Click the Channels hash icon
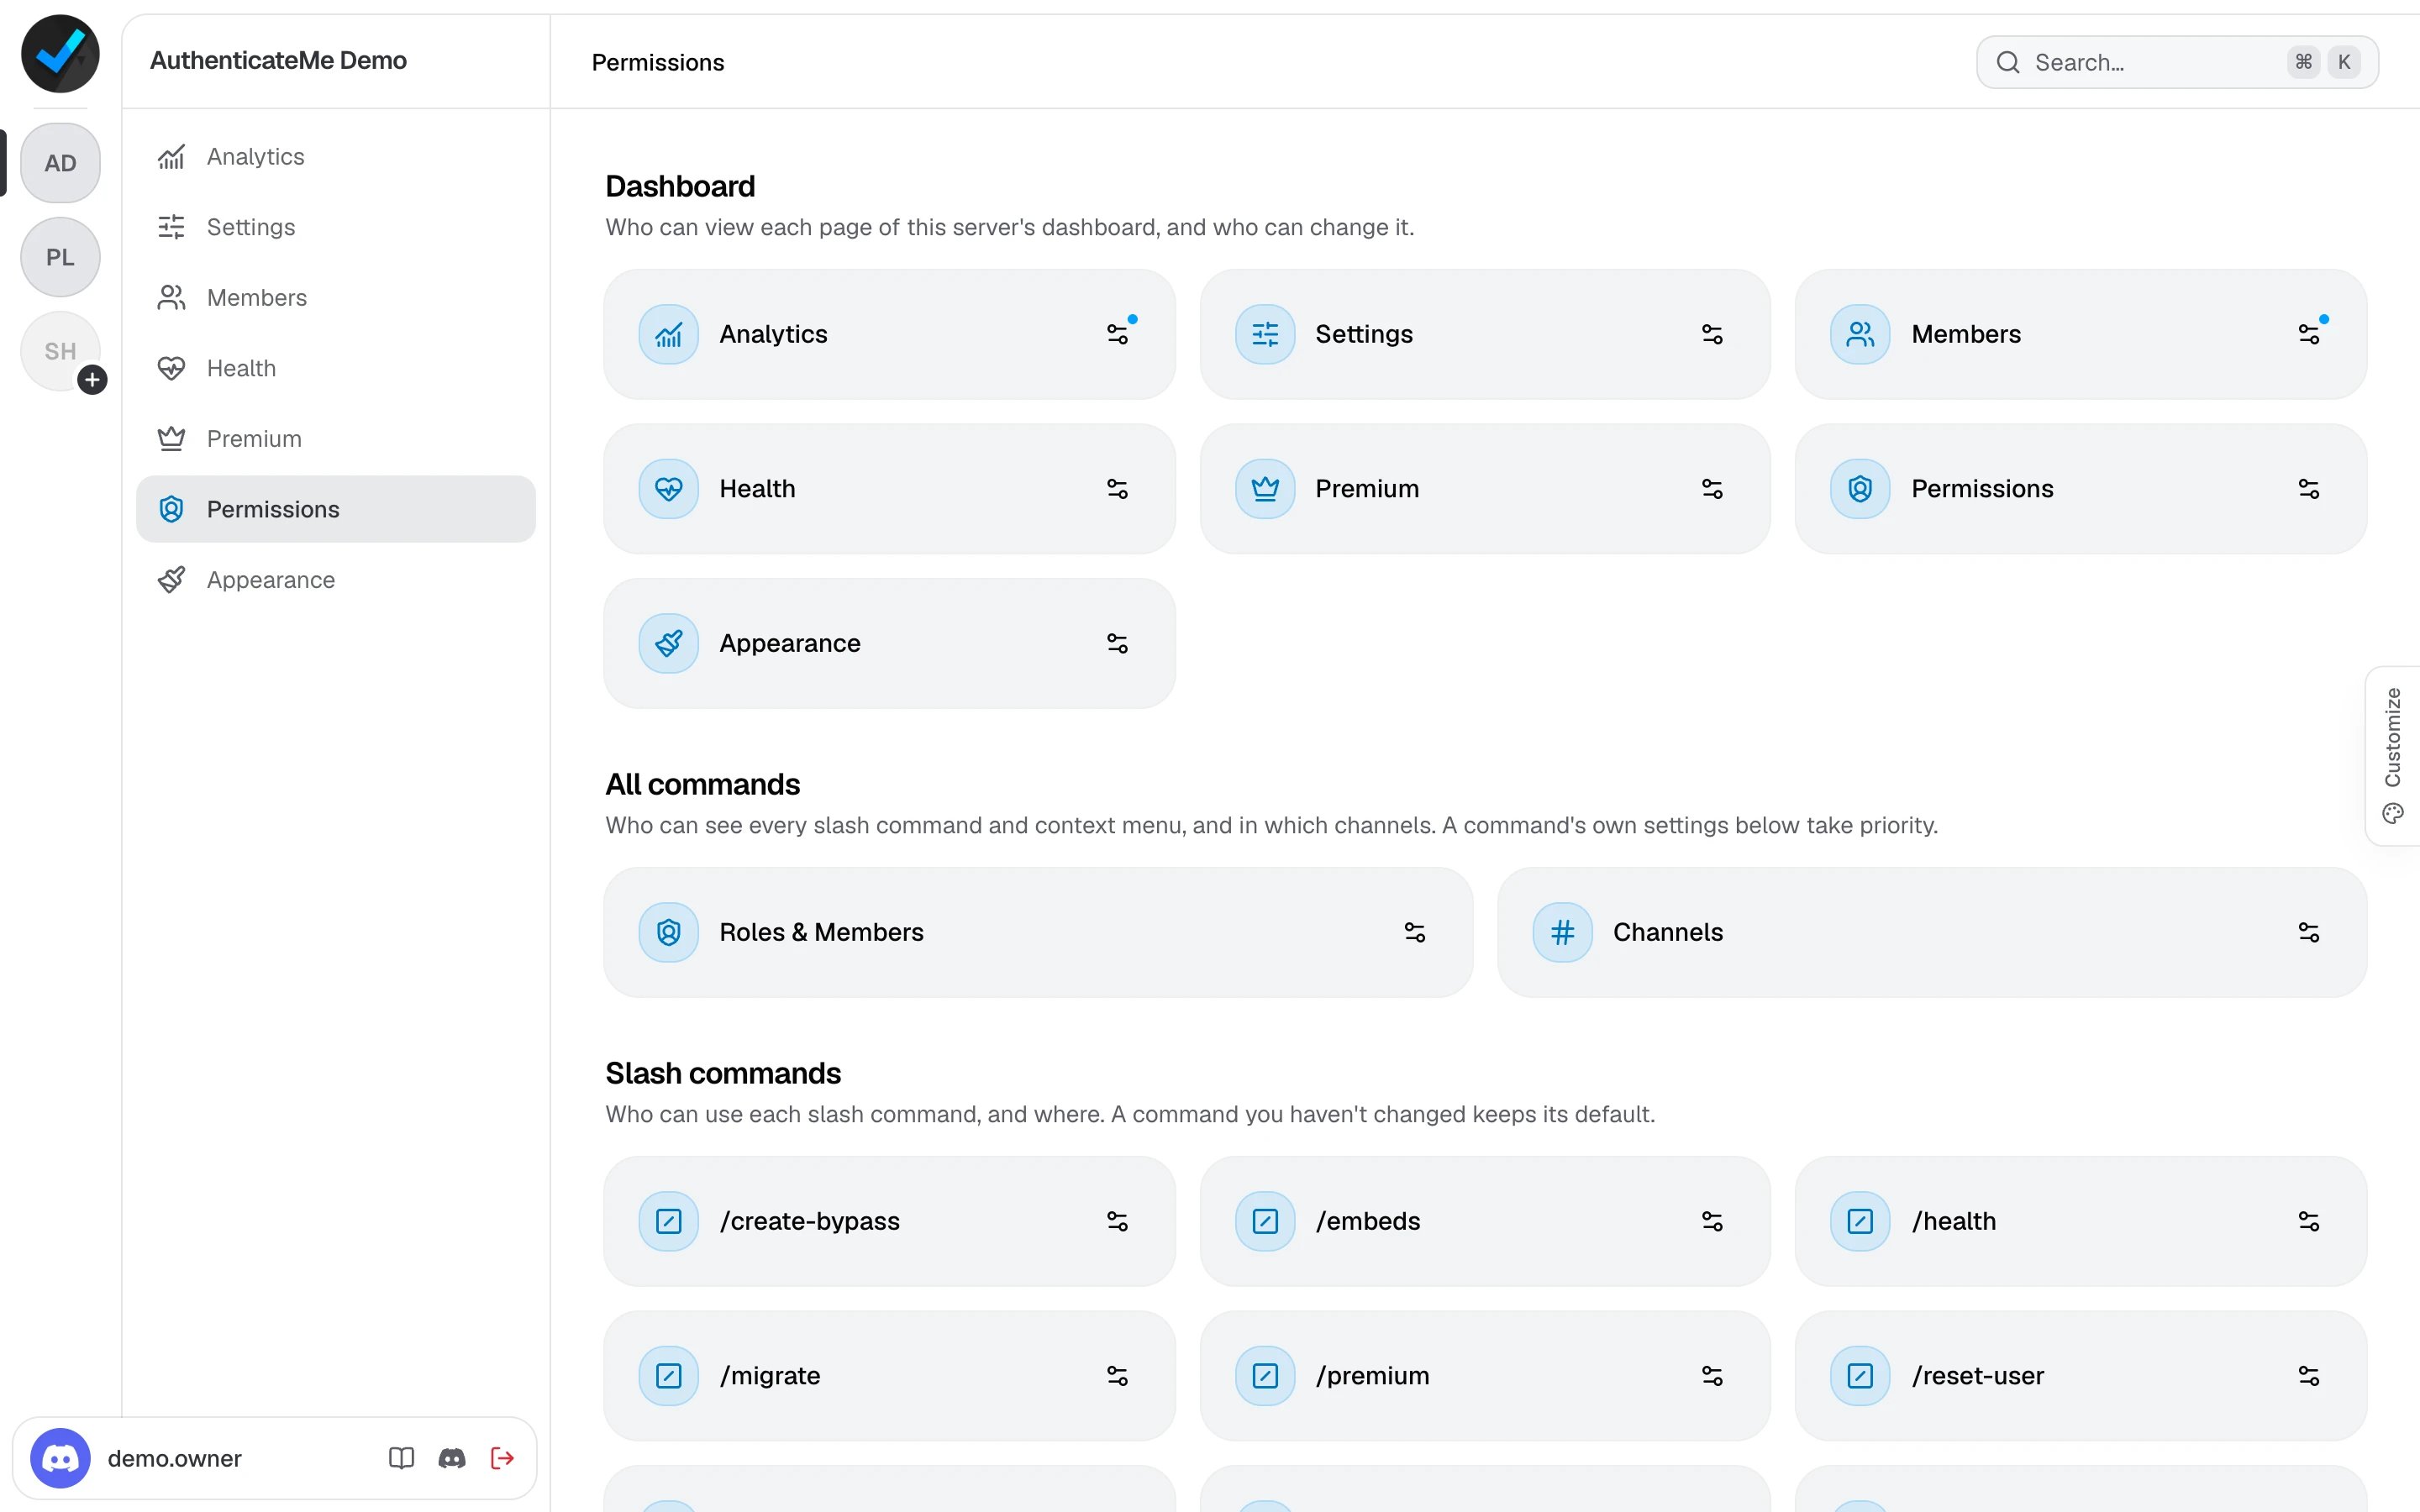Image resolution: width=2420 pixels, height=1512 pixels. tap(1562, 932)
